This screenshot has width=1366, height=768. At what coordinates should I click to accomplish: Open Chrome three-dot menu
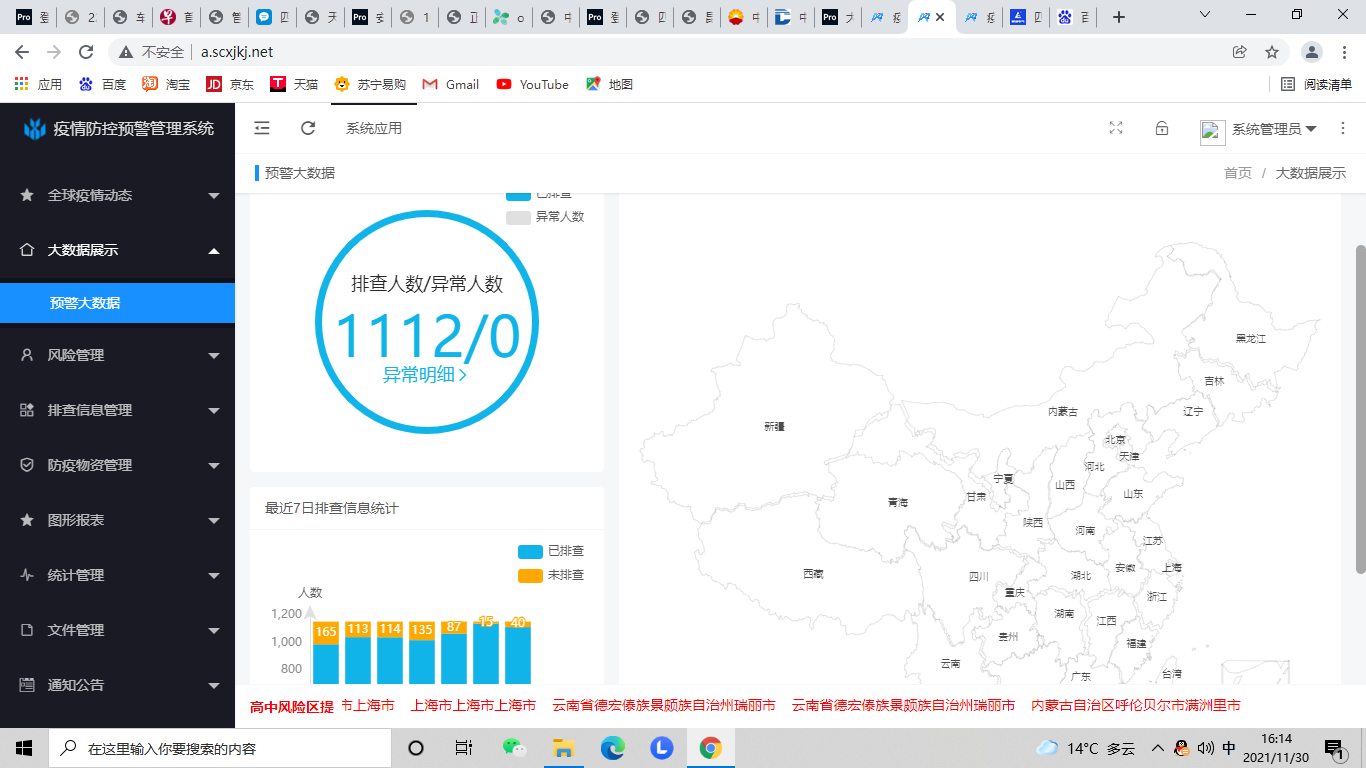coord(1345,52)
